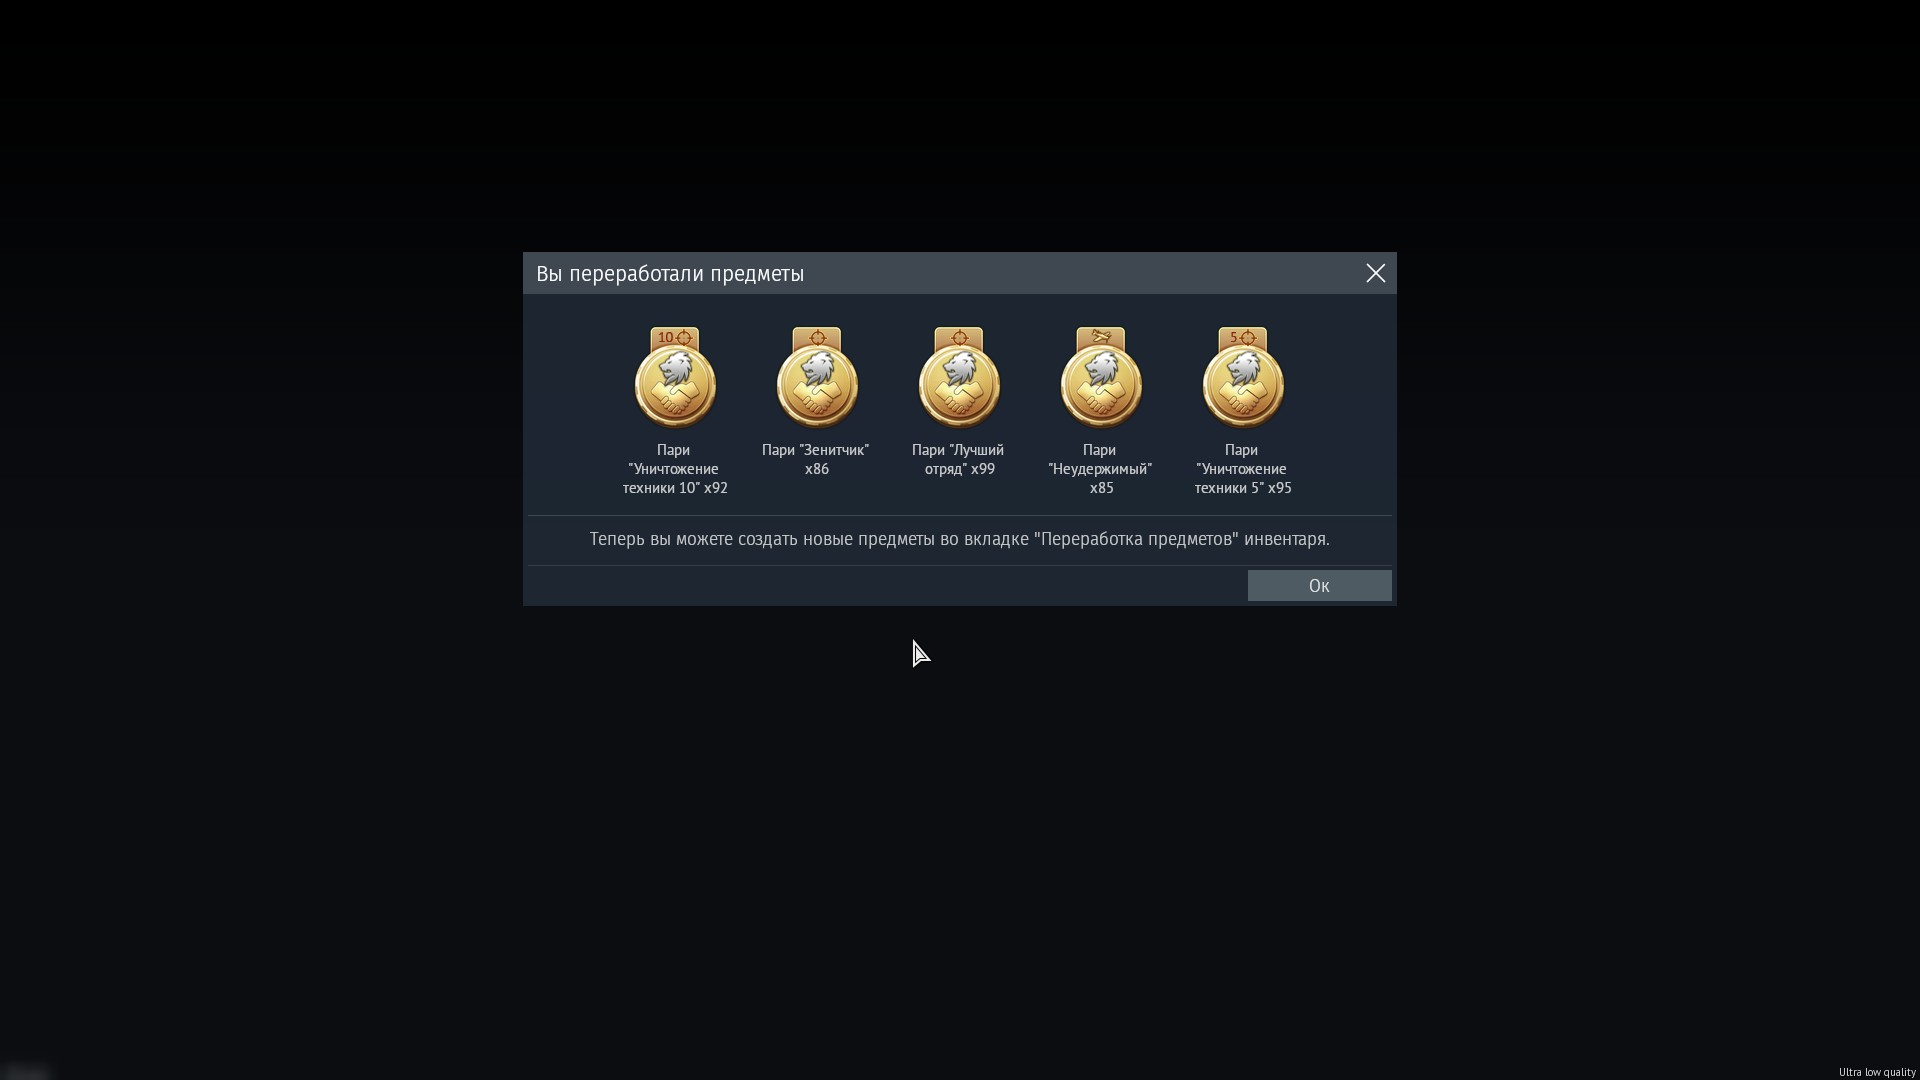Screen dimensions: 1920x1080
Task: Click the "Пари Лучший отряд x99" caption
Action: click(x=958, y=459)
